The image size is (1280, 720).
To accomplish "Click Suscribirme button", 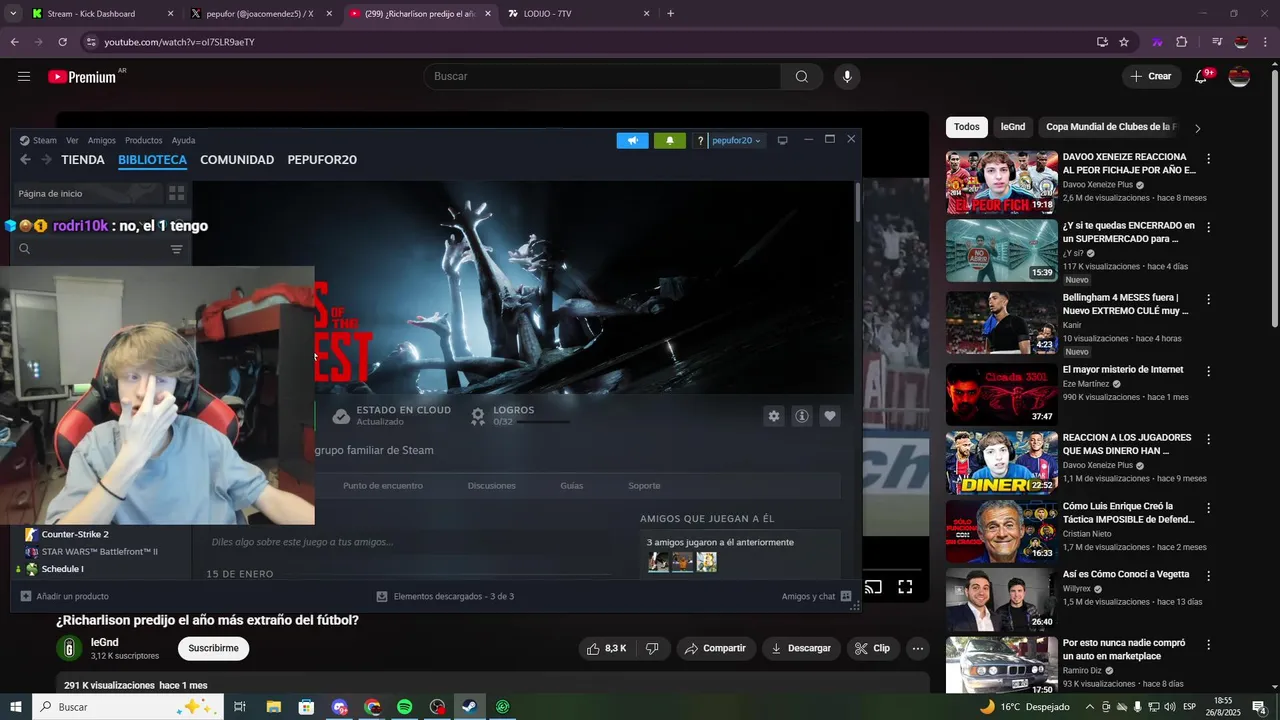I will pos(214,648).
